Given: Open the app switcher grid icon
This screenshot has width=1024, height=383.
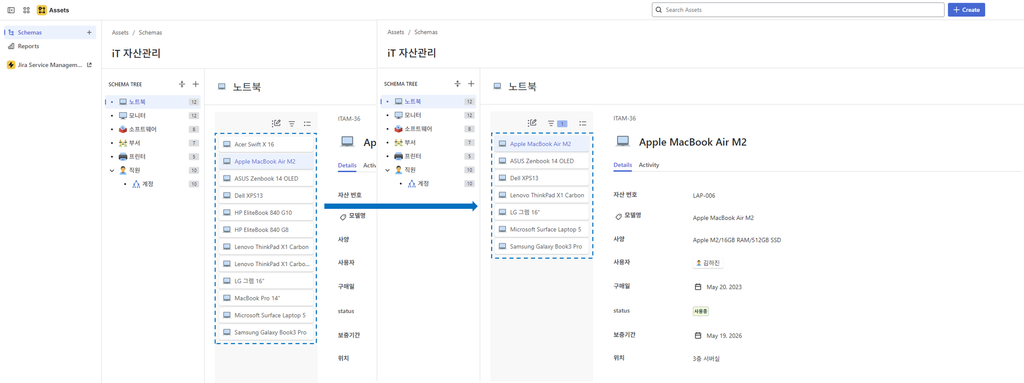Looking at the screenshot, I should point(26,10).
